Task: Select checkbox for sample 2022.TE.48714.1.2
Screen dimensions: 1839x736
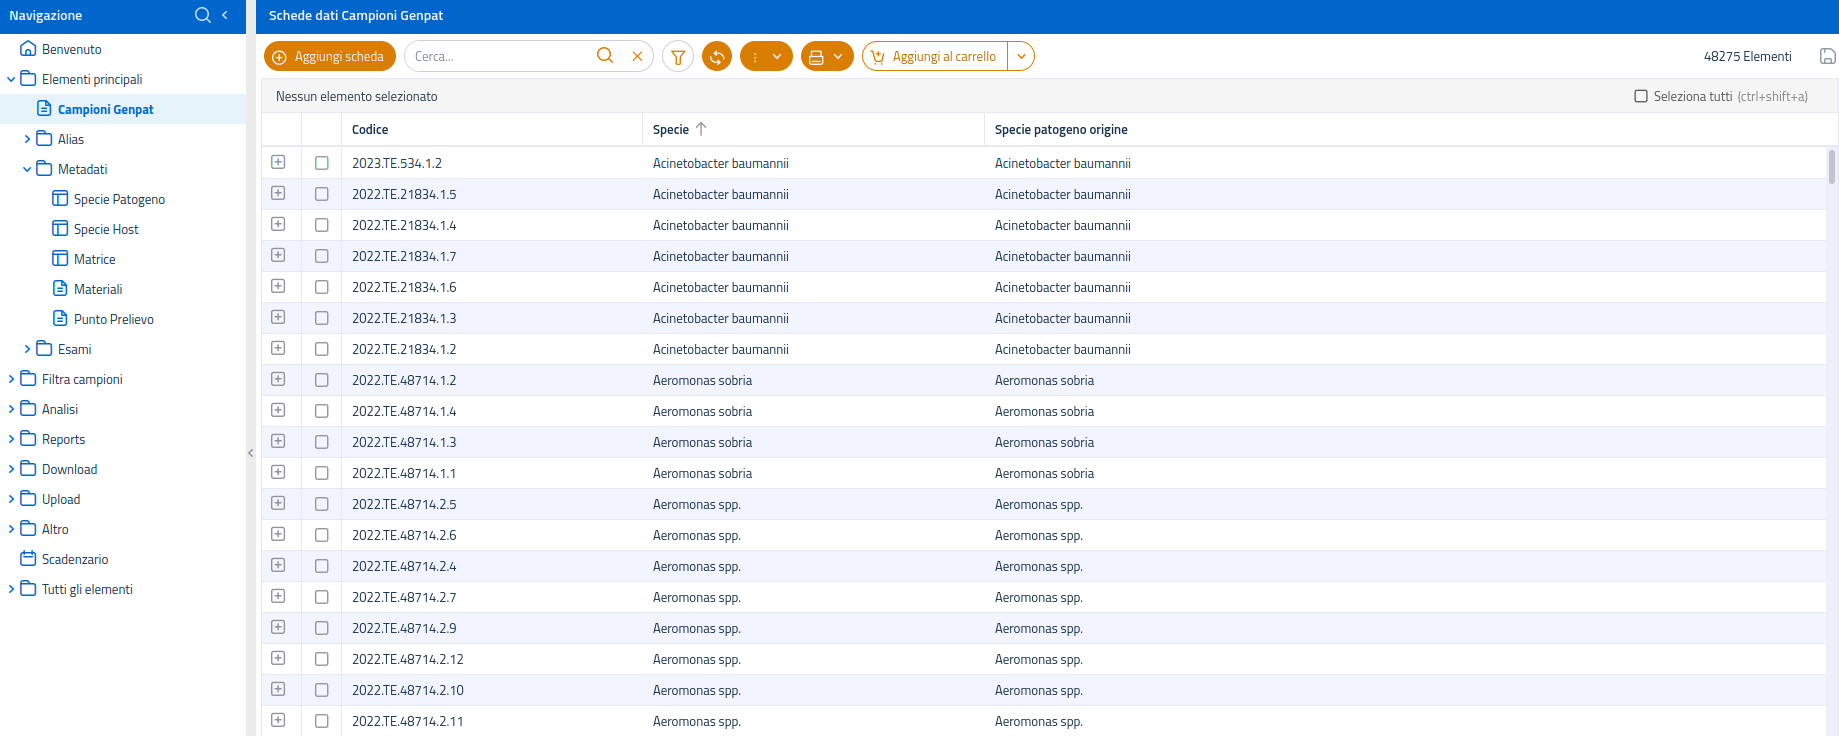Action: 321,380
